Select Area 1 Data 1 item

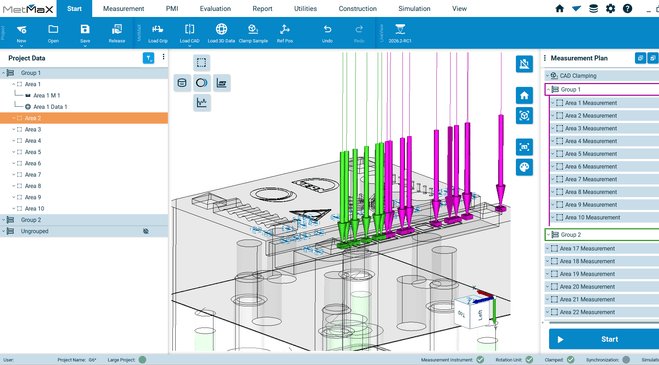coord(50,107)
